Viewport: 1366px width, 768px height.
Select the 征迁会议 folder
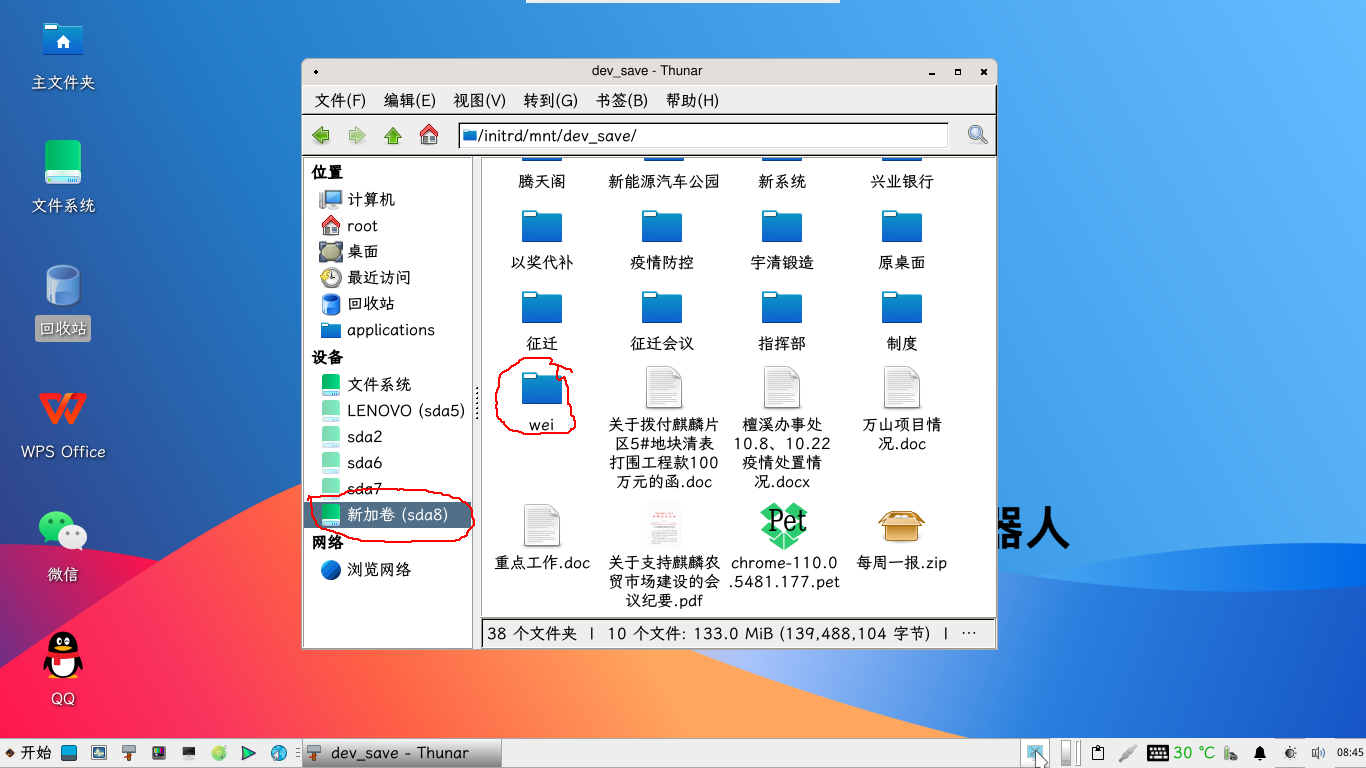662,321
